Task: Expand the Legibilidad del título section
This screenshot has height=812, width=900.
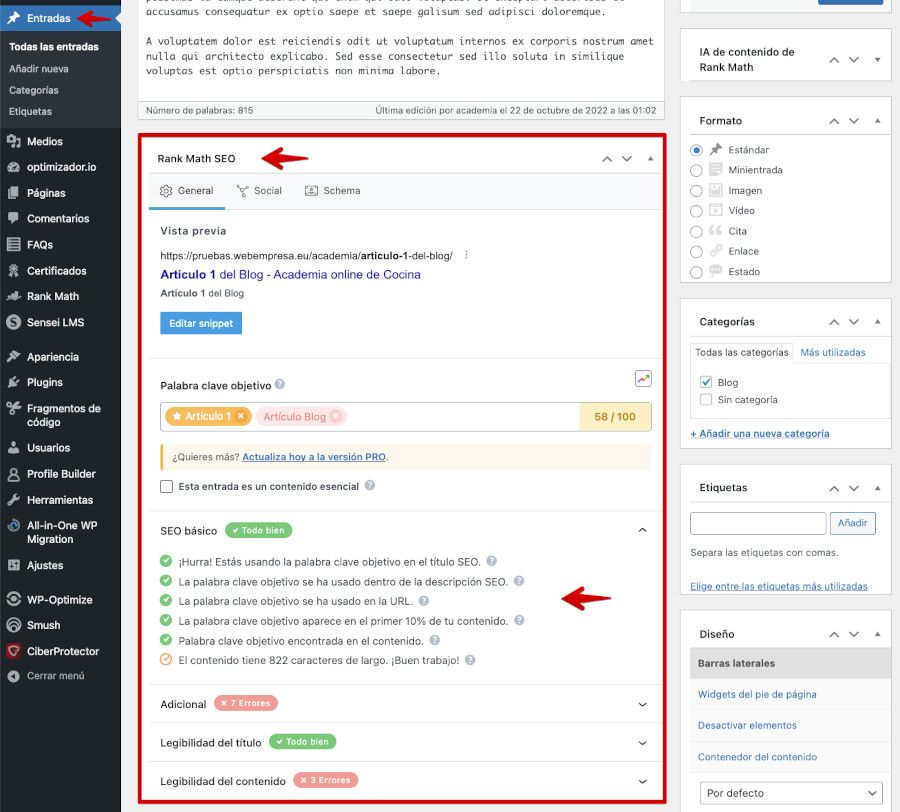Action: pyautogui.click(x=642, y=743)
